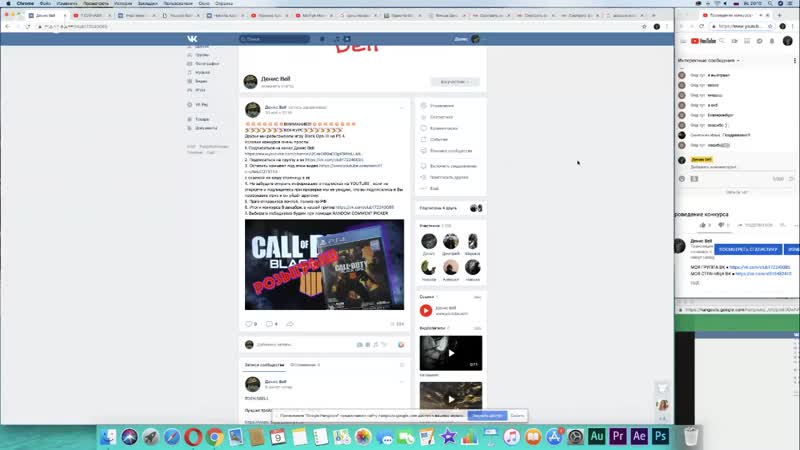Switch to 'Записи сообщества' tab
Image resolution: width=800 pixels, height=450 pixels.
point(264,365)
